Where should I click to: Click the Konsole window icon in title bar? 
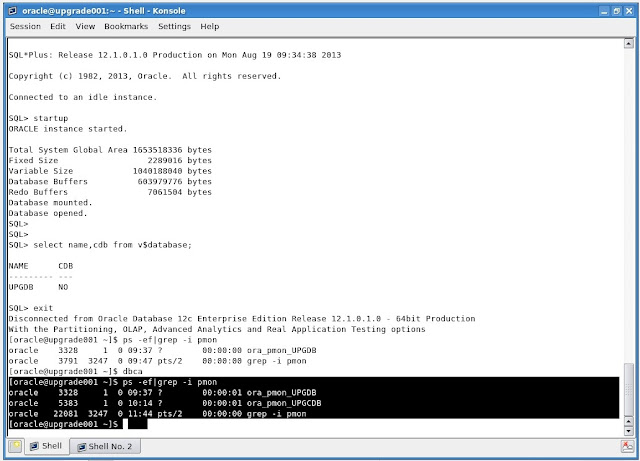(x=13, y=11)
